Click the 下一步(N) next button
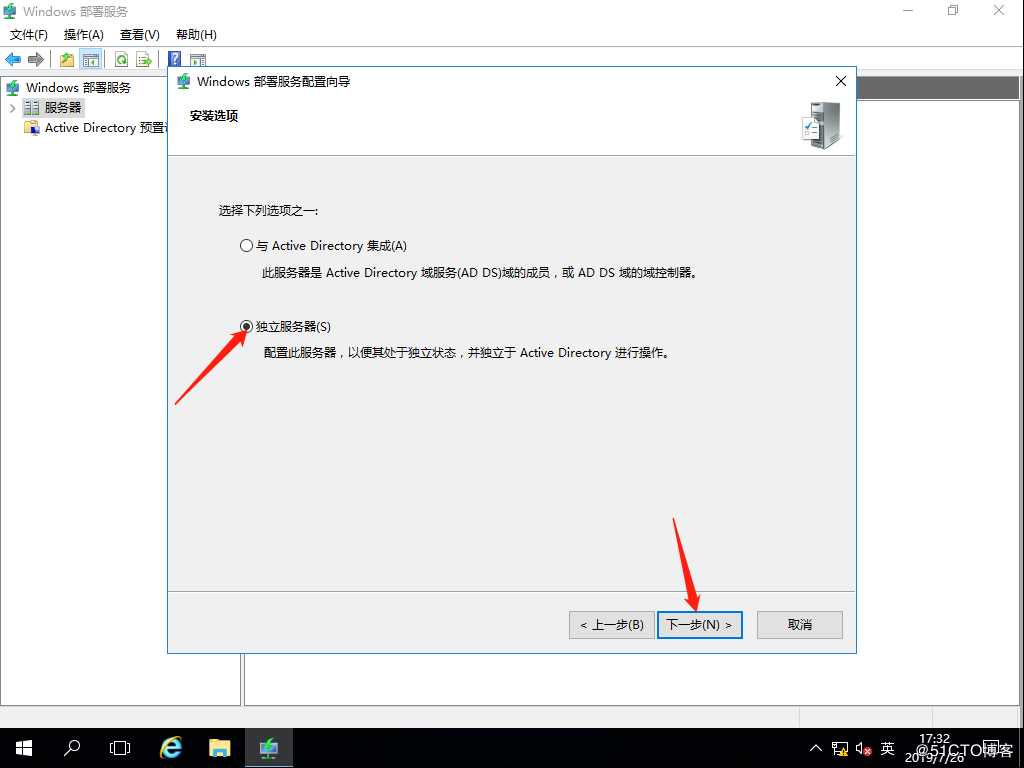 [x=699, y=625]
